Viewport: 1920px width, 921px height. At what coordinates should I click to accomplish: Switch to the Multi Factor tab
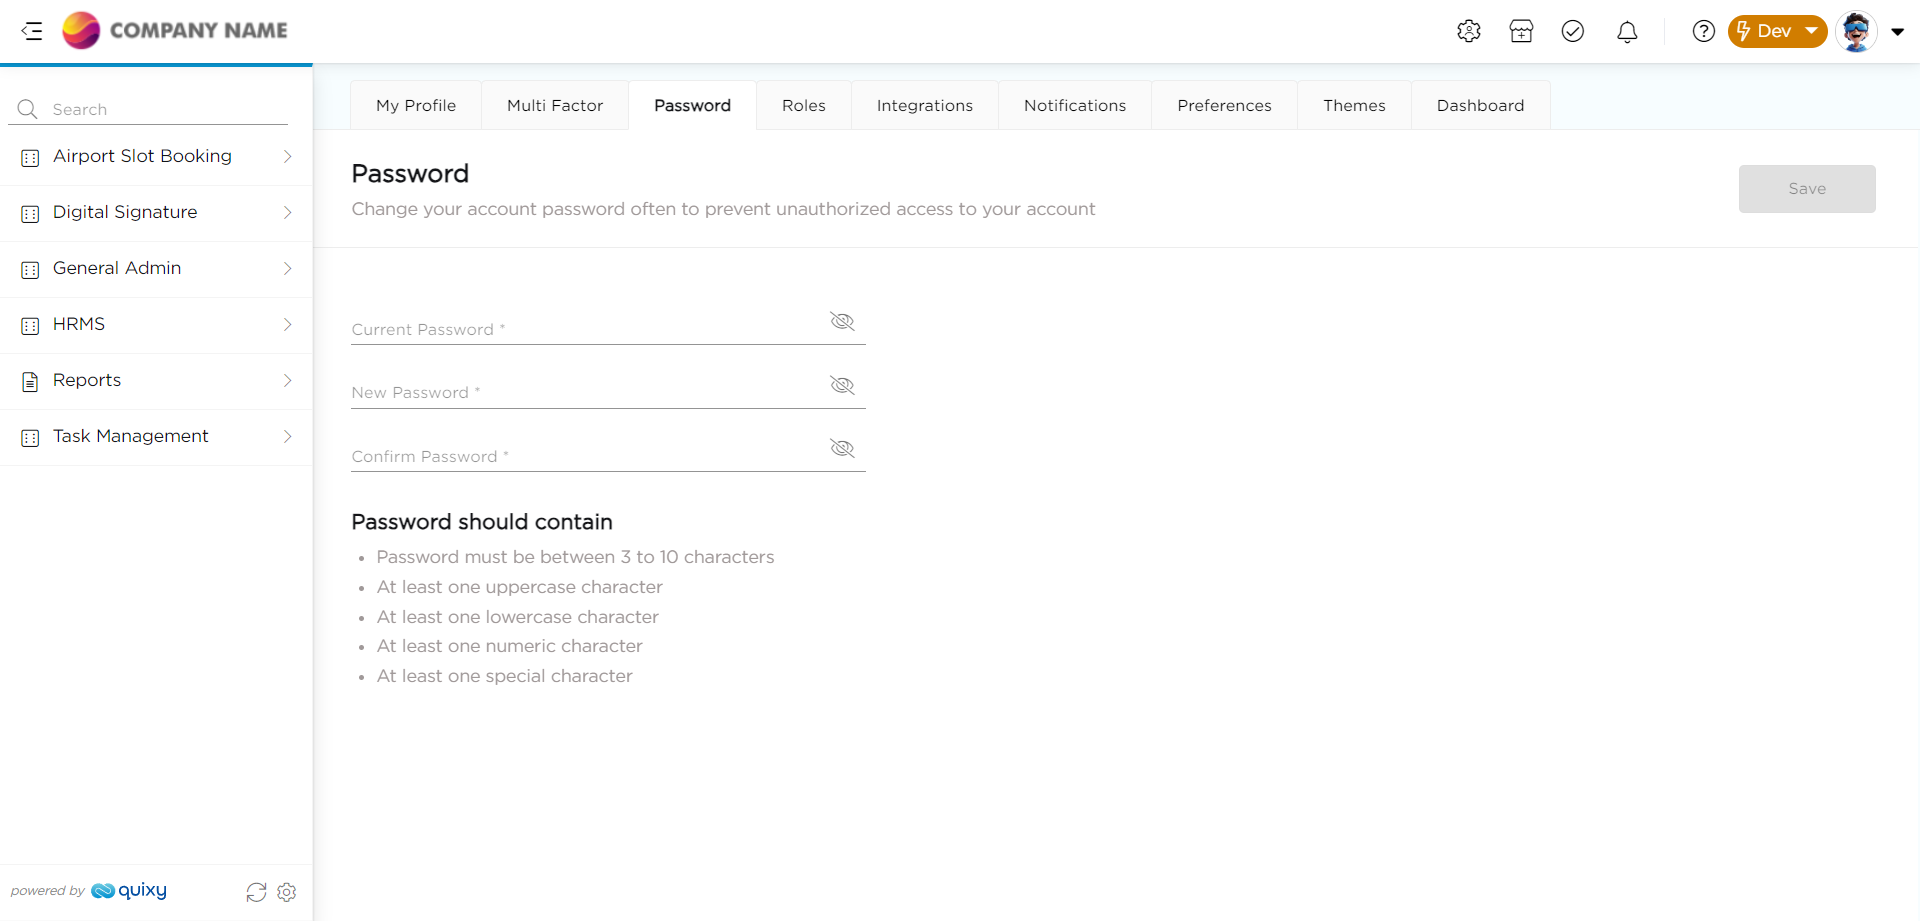point(555,106)
